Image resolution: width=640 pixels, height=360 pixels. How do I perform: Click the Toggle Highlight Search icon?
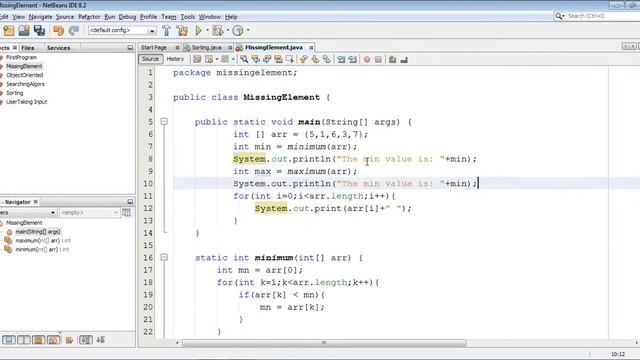(278, 60)
